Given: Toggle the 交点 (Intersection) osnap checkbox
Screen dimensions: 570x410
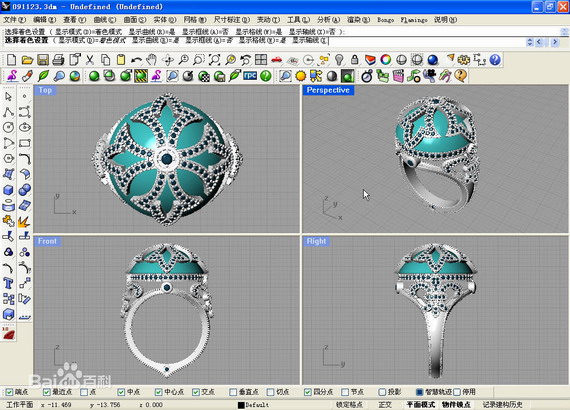Looking at the screenshot, I should pyautogui.click(x=196, y=392).
